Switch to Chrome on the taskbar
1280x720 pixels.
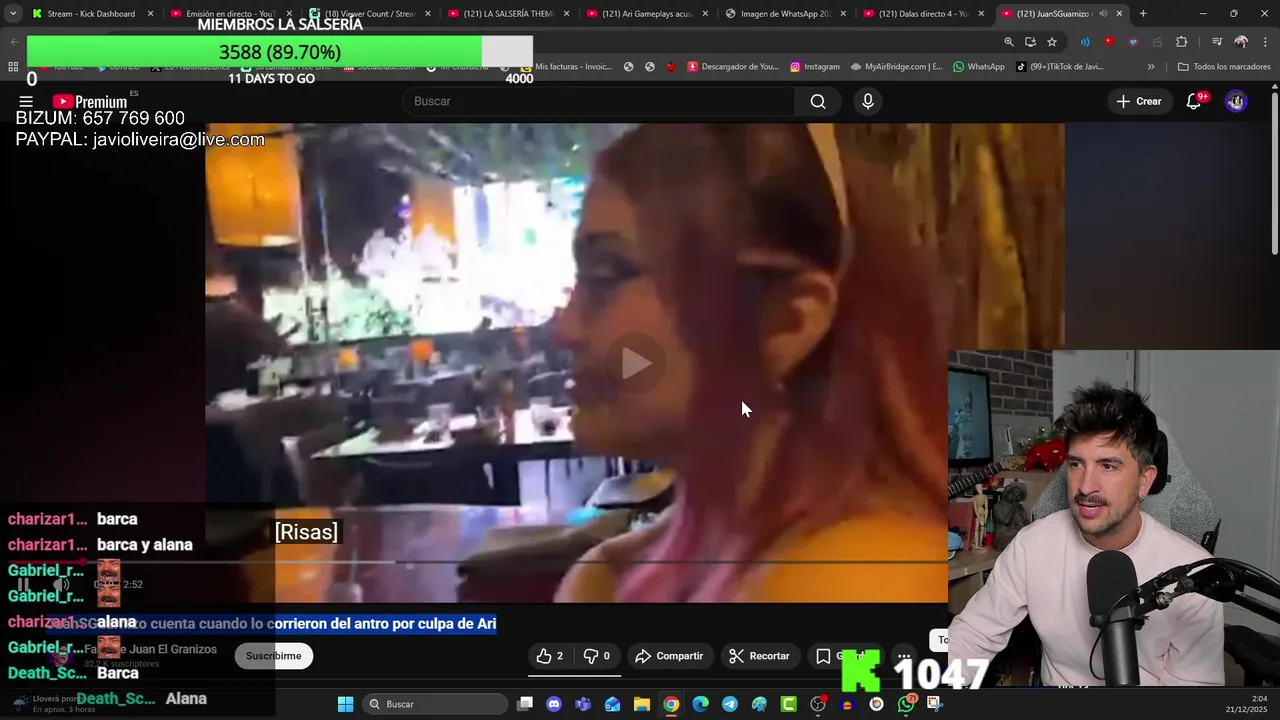coord(671,704)
